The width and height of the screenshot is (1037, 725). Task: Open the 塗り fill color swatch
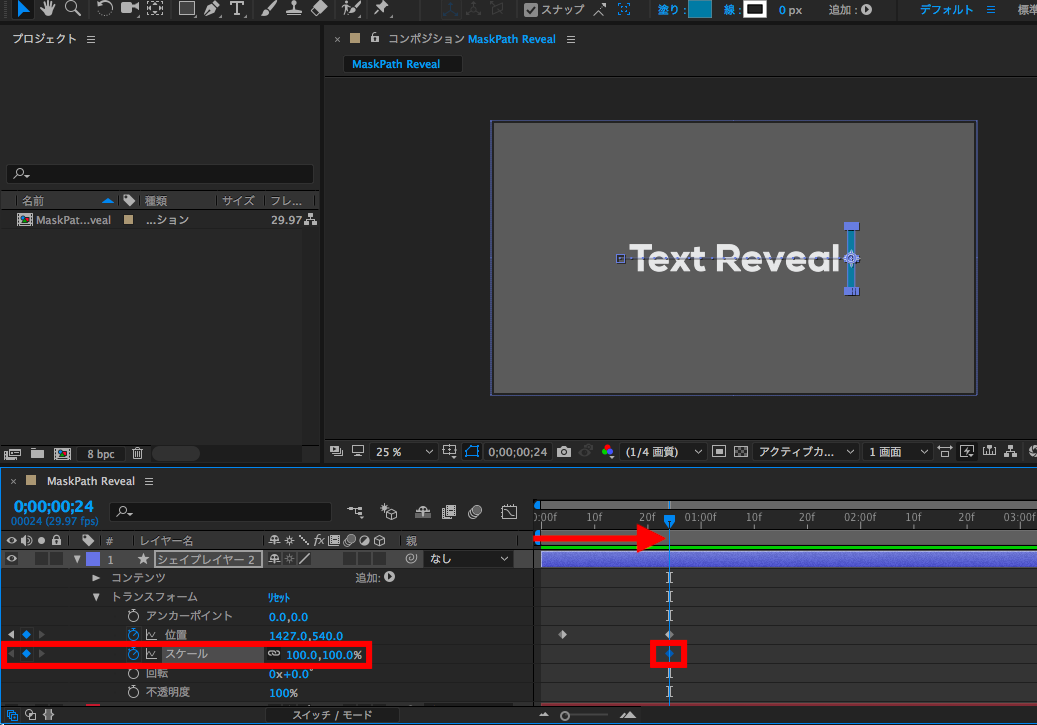click(x=699, y=10)
